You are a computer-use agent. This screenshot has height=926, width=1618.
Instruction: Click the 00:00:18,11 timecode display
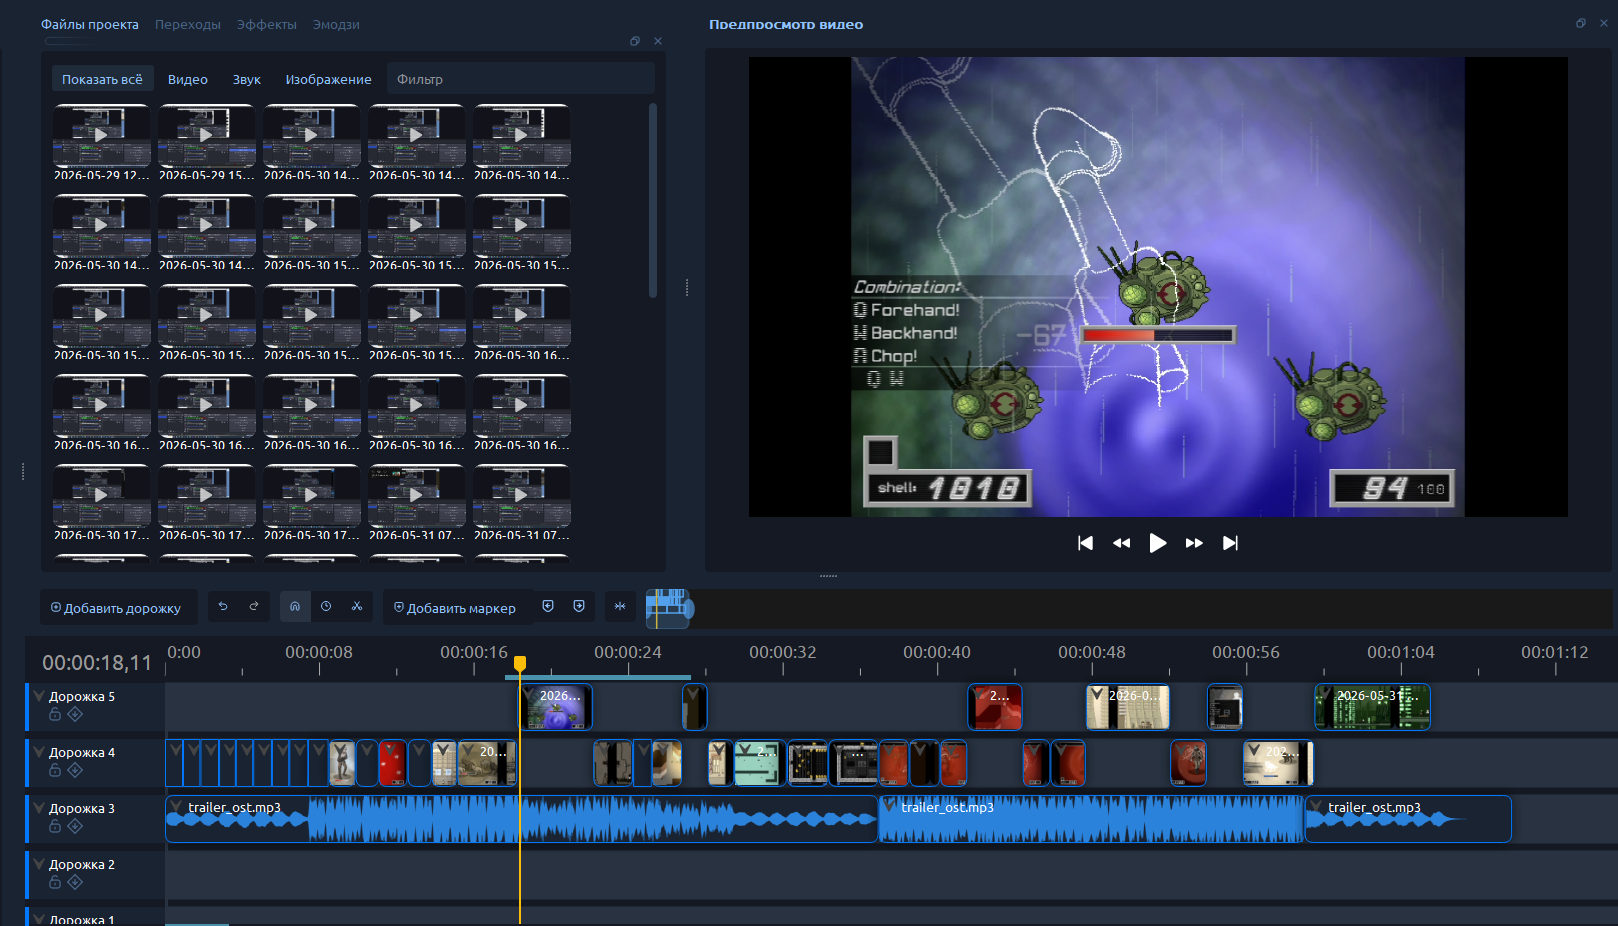[97, 663]
